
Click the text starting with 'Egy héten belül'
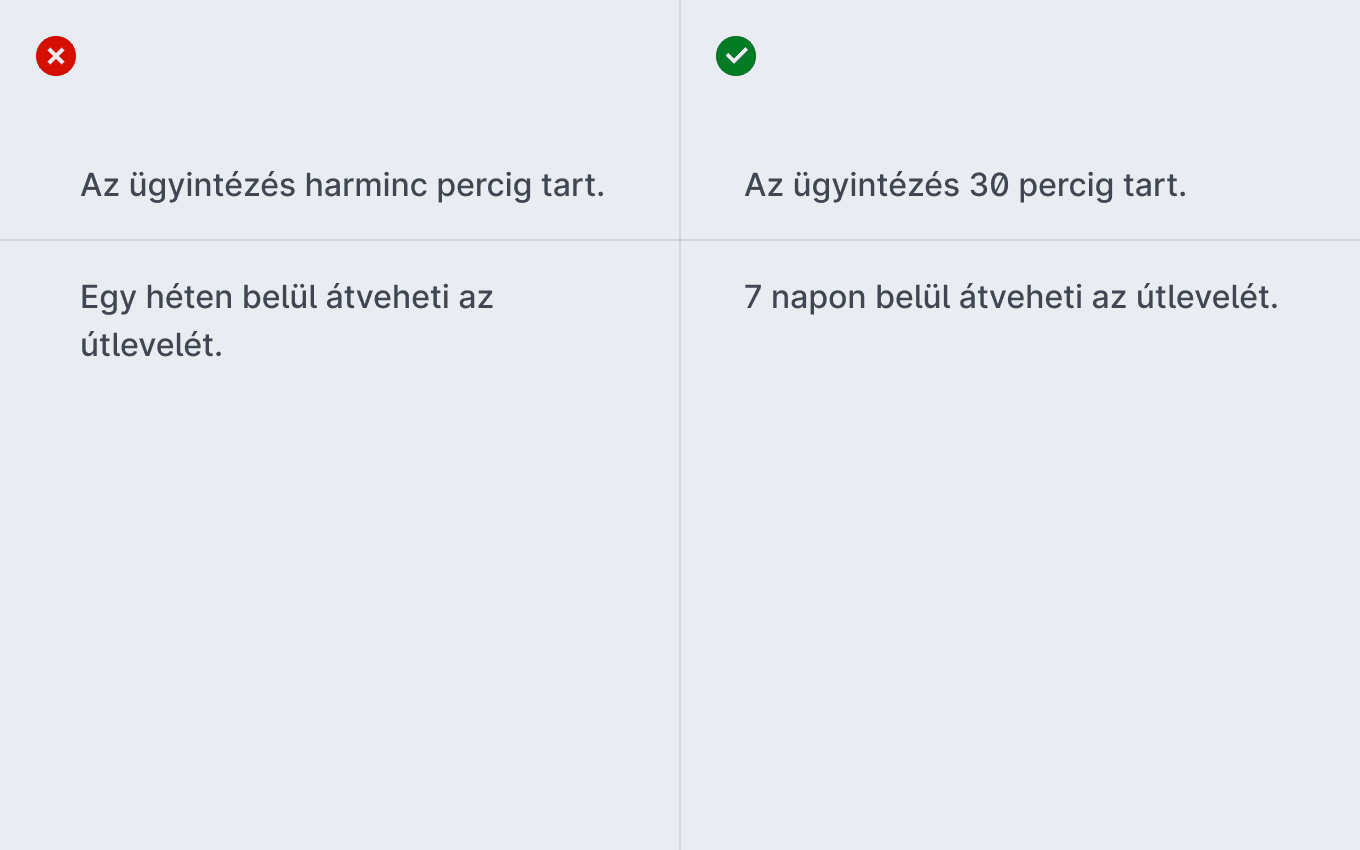tap(287, 321)
